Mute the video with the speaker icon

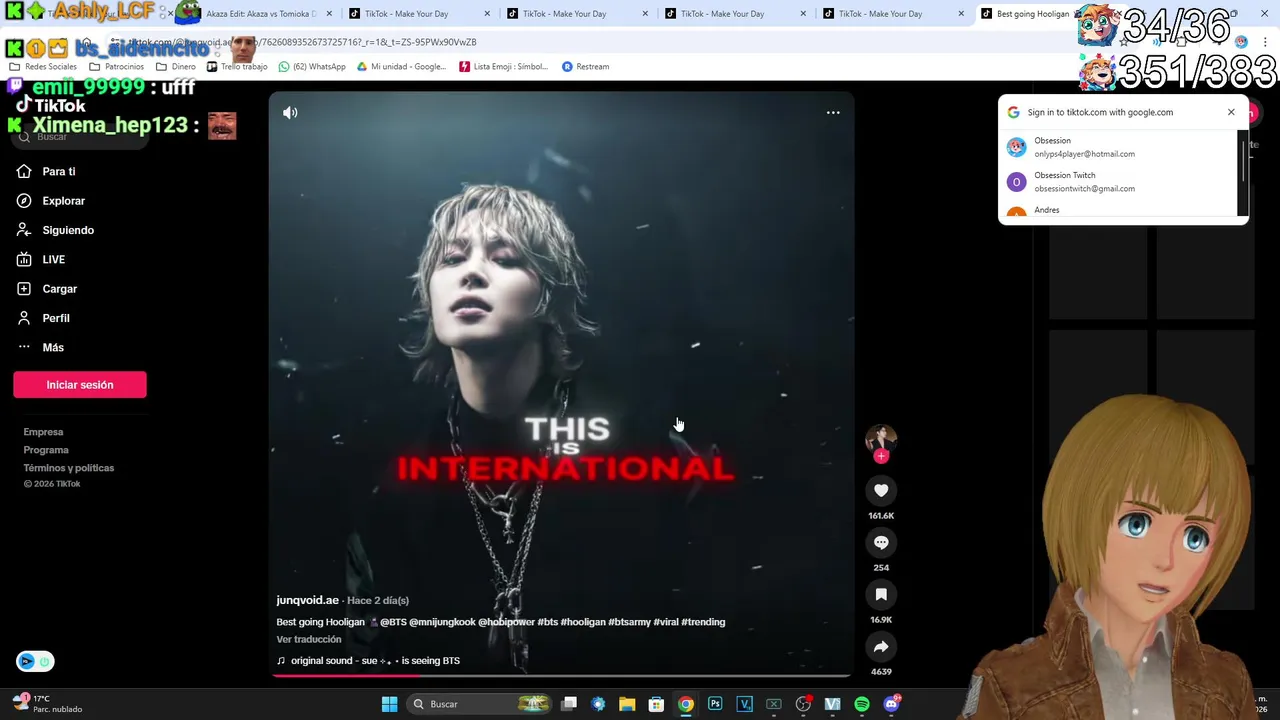pyautogui.click(x=290, y=113)
